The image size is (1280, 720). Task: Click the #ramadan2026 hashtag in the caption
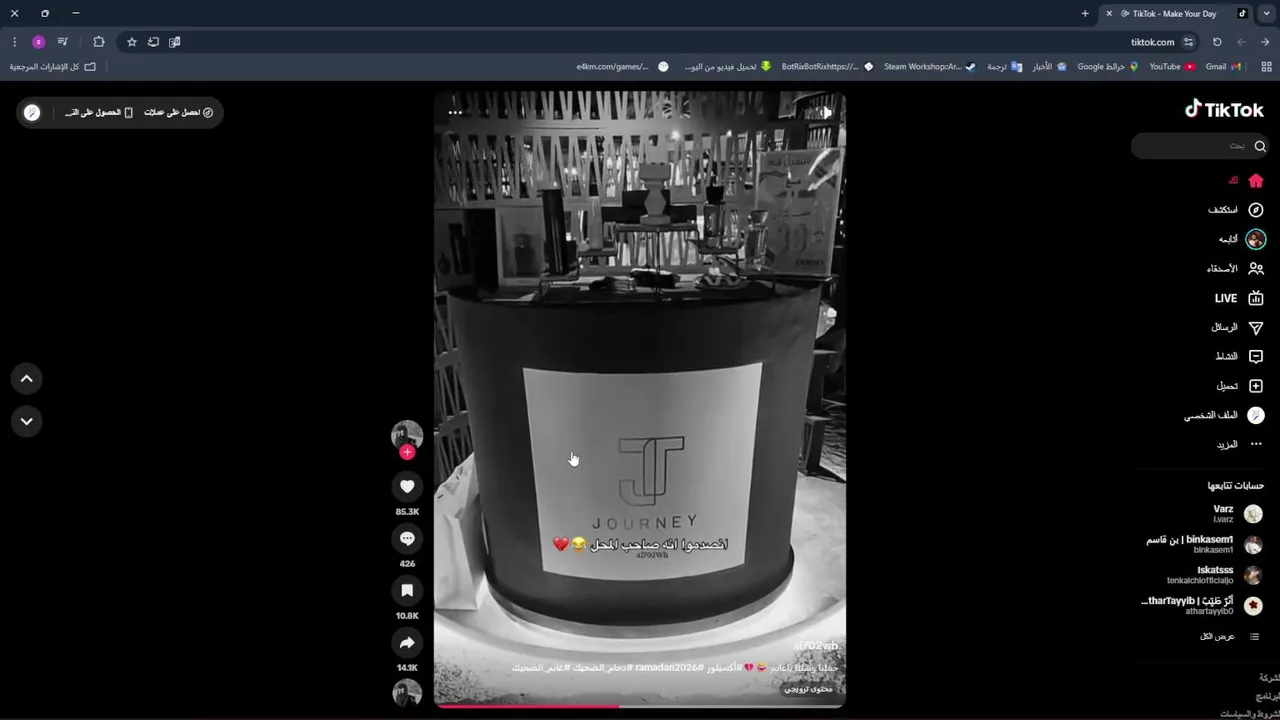pos(669,667)
